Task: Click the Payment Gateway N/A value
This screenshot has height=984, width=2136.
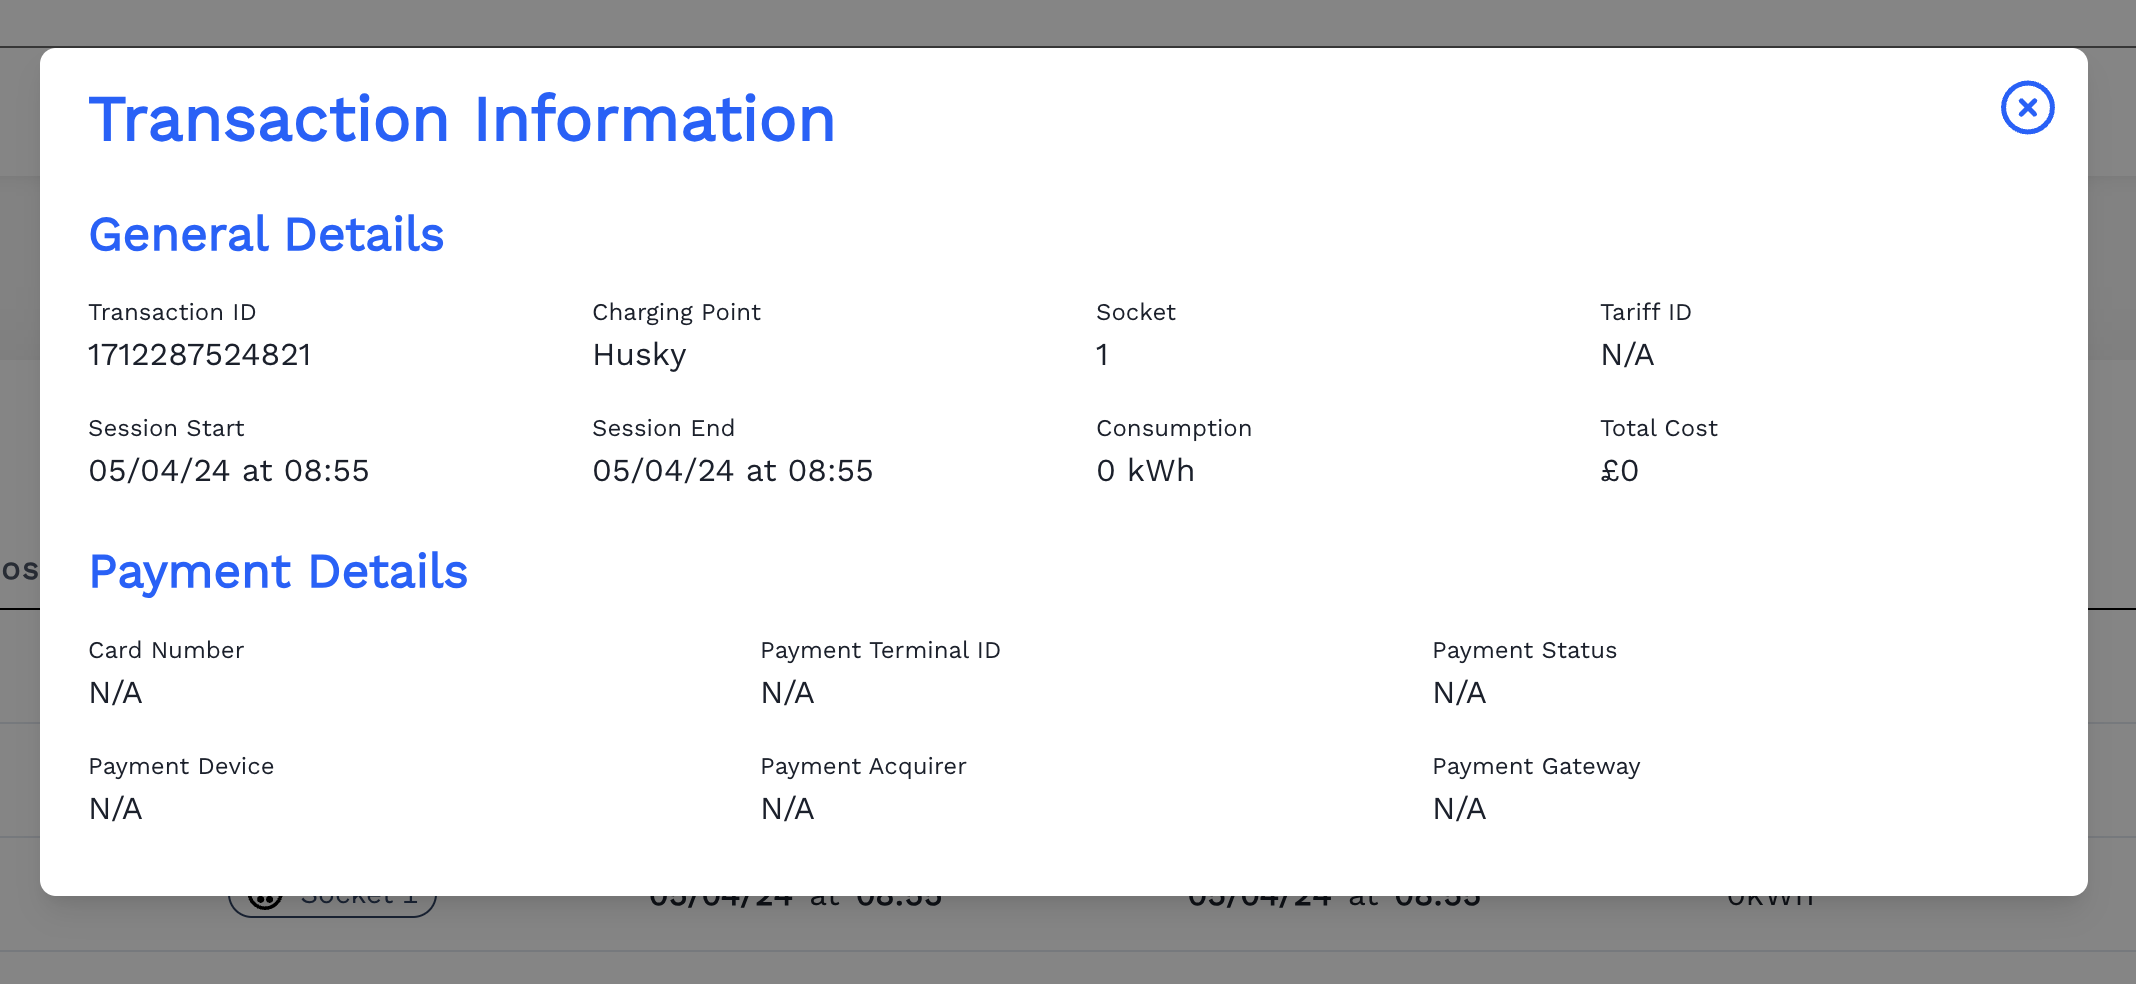Action: coord(1459,809)
